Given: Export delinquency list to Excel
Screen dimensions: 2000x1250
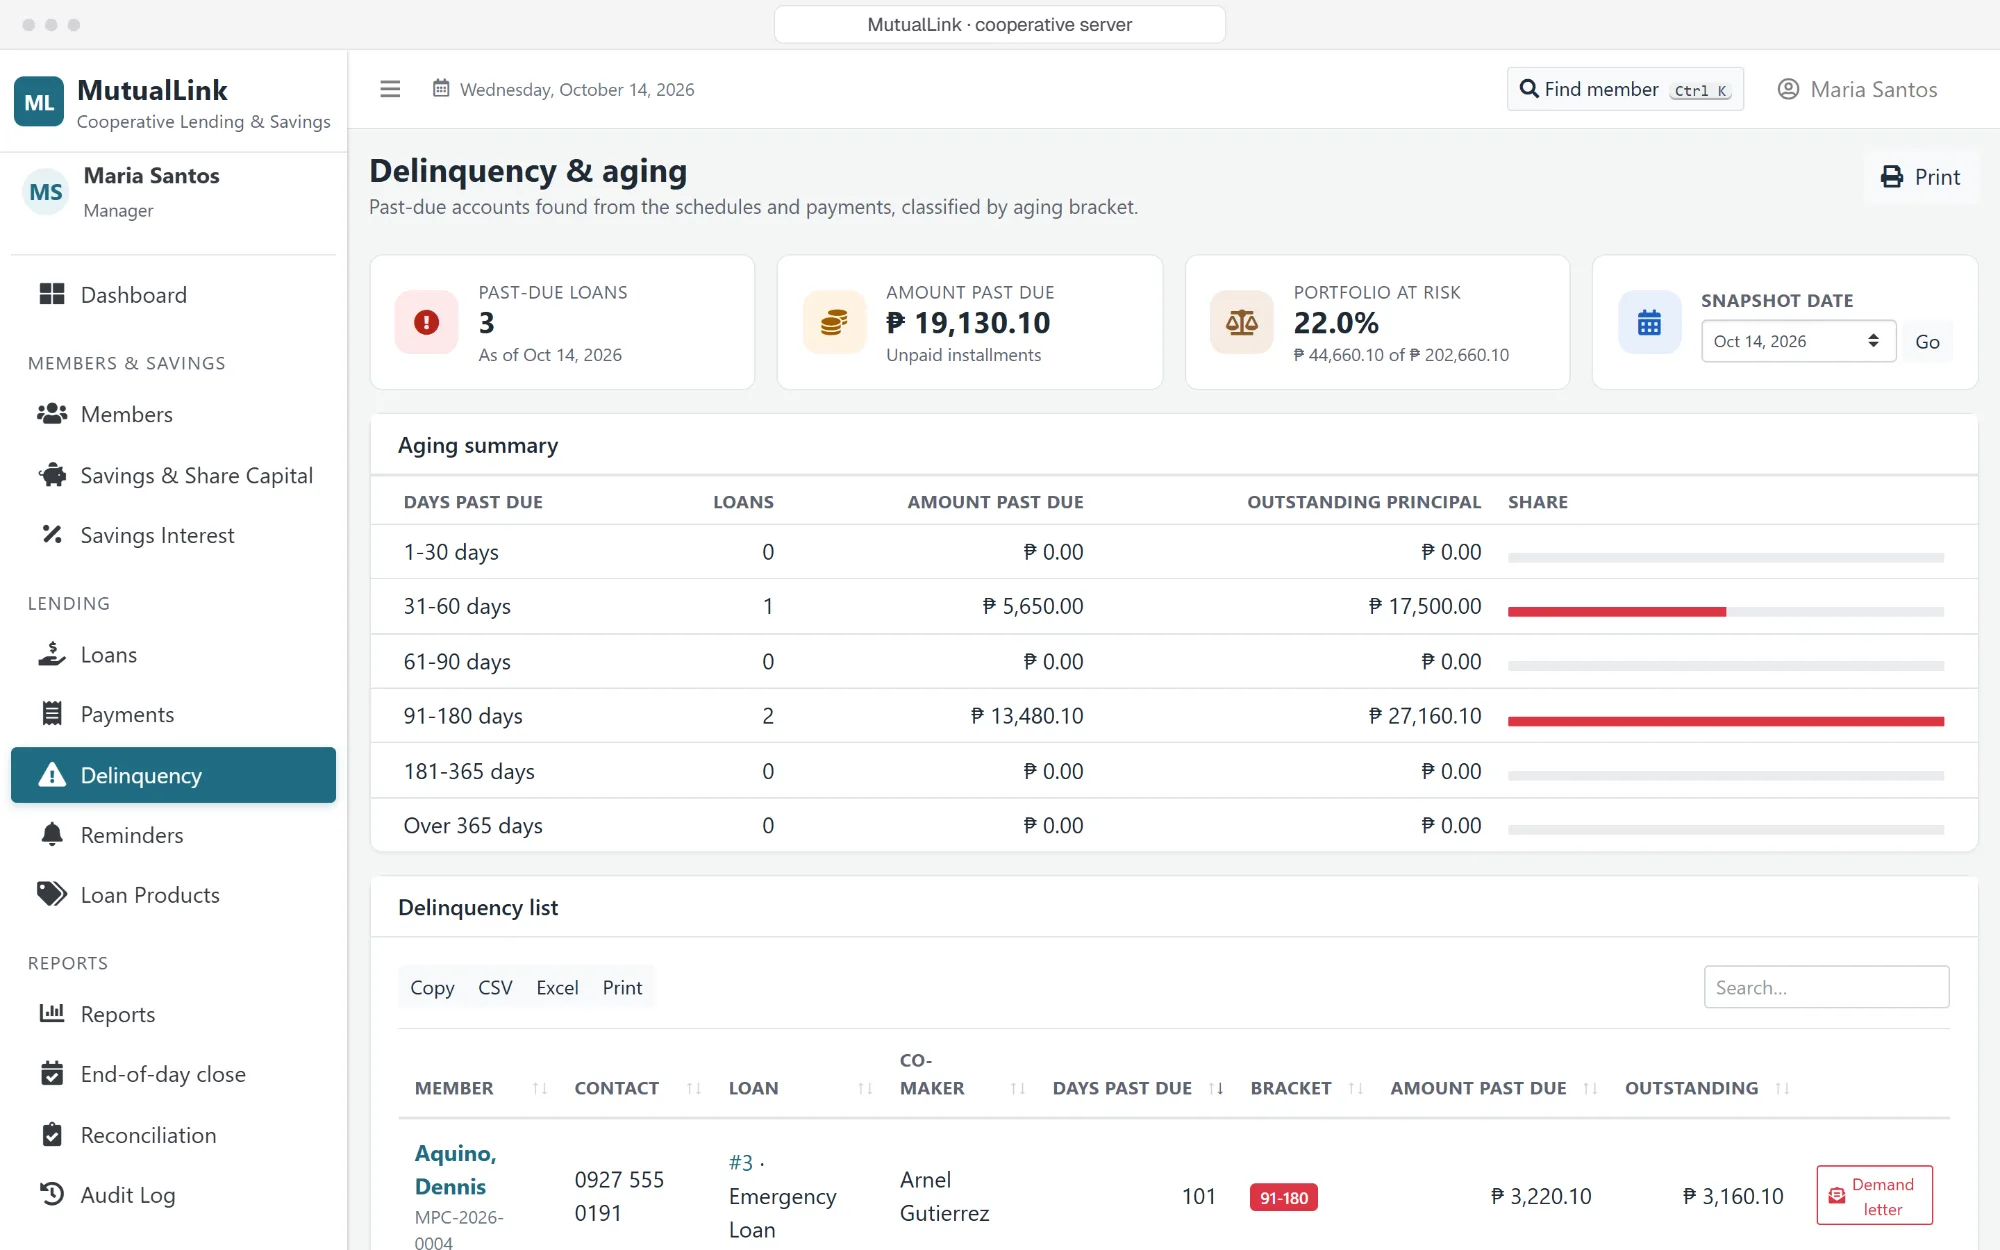Looking at the screenshot, I should point(557,987).
